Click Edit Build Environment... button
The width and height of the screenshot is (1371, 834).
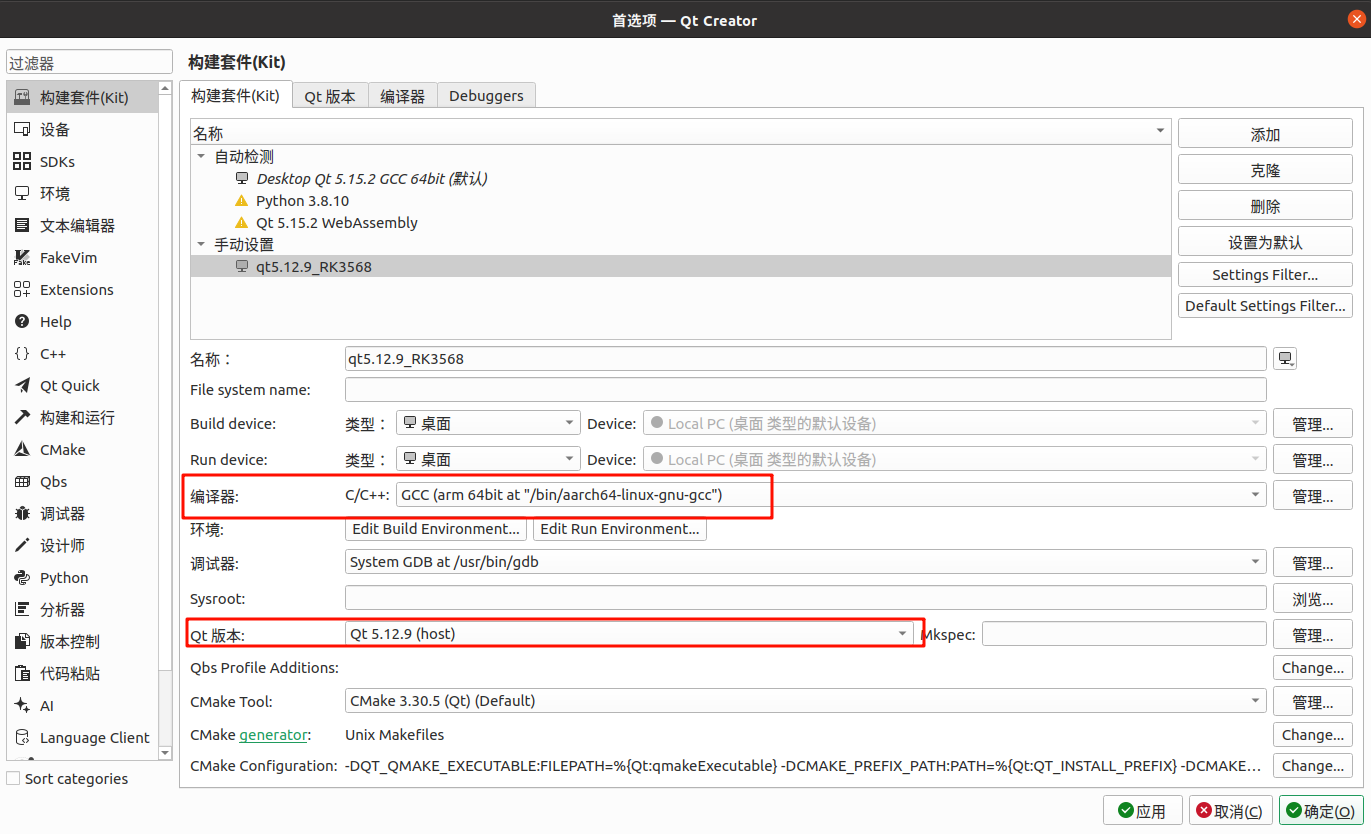(x=436, y=529)
